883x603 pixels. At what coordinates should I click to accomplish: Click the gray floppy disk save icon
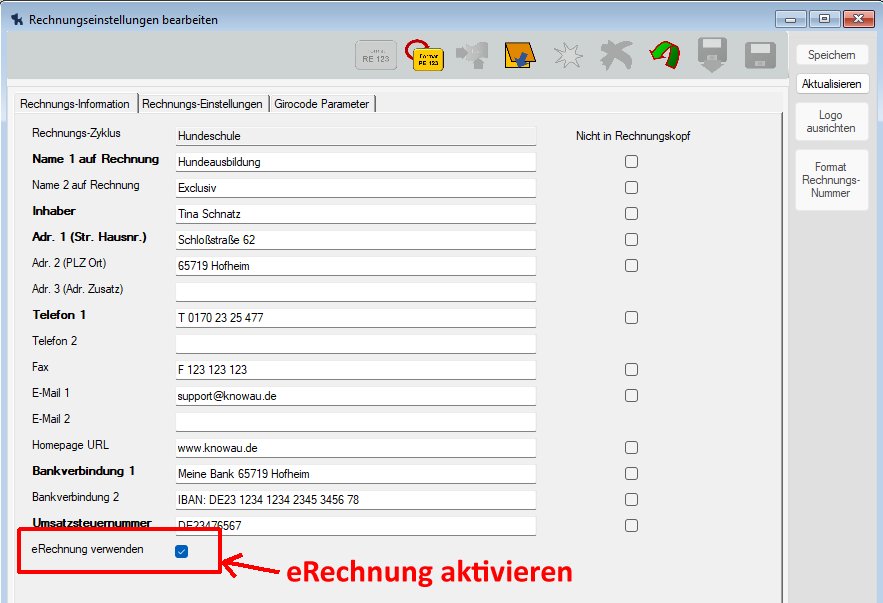pyautogui.click(x=760, y=56)
